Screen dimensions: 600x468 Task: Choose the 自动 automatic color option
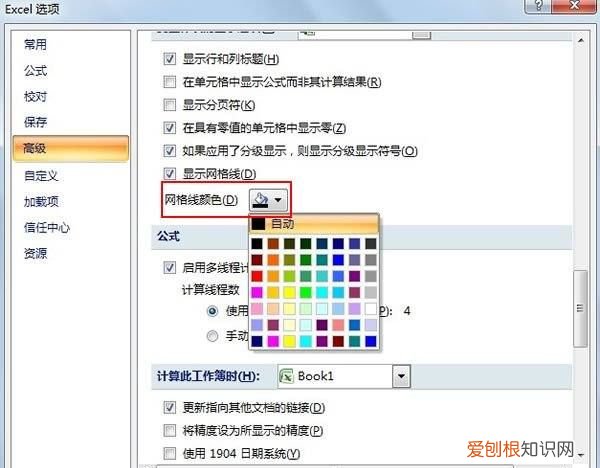314,224
